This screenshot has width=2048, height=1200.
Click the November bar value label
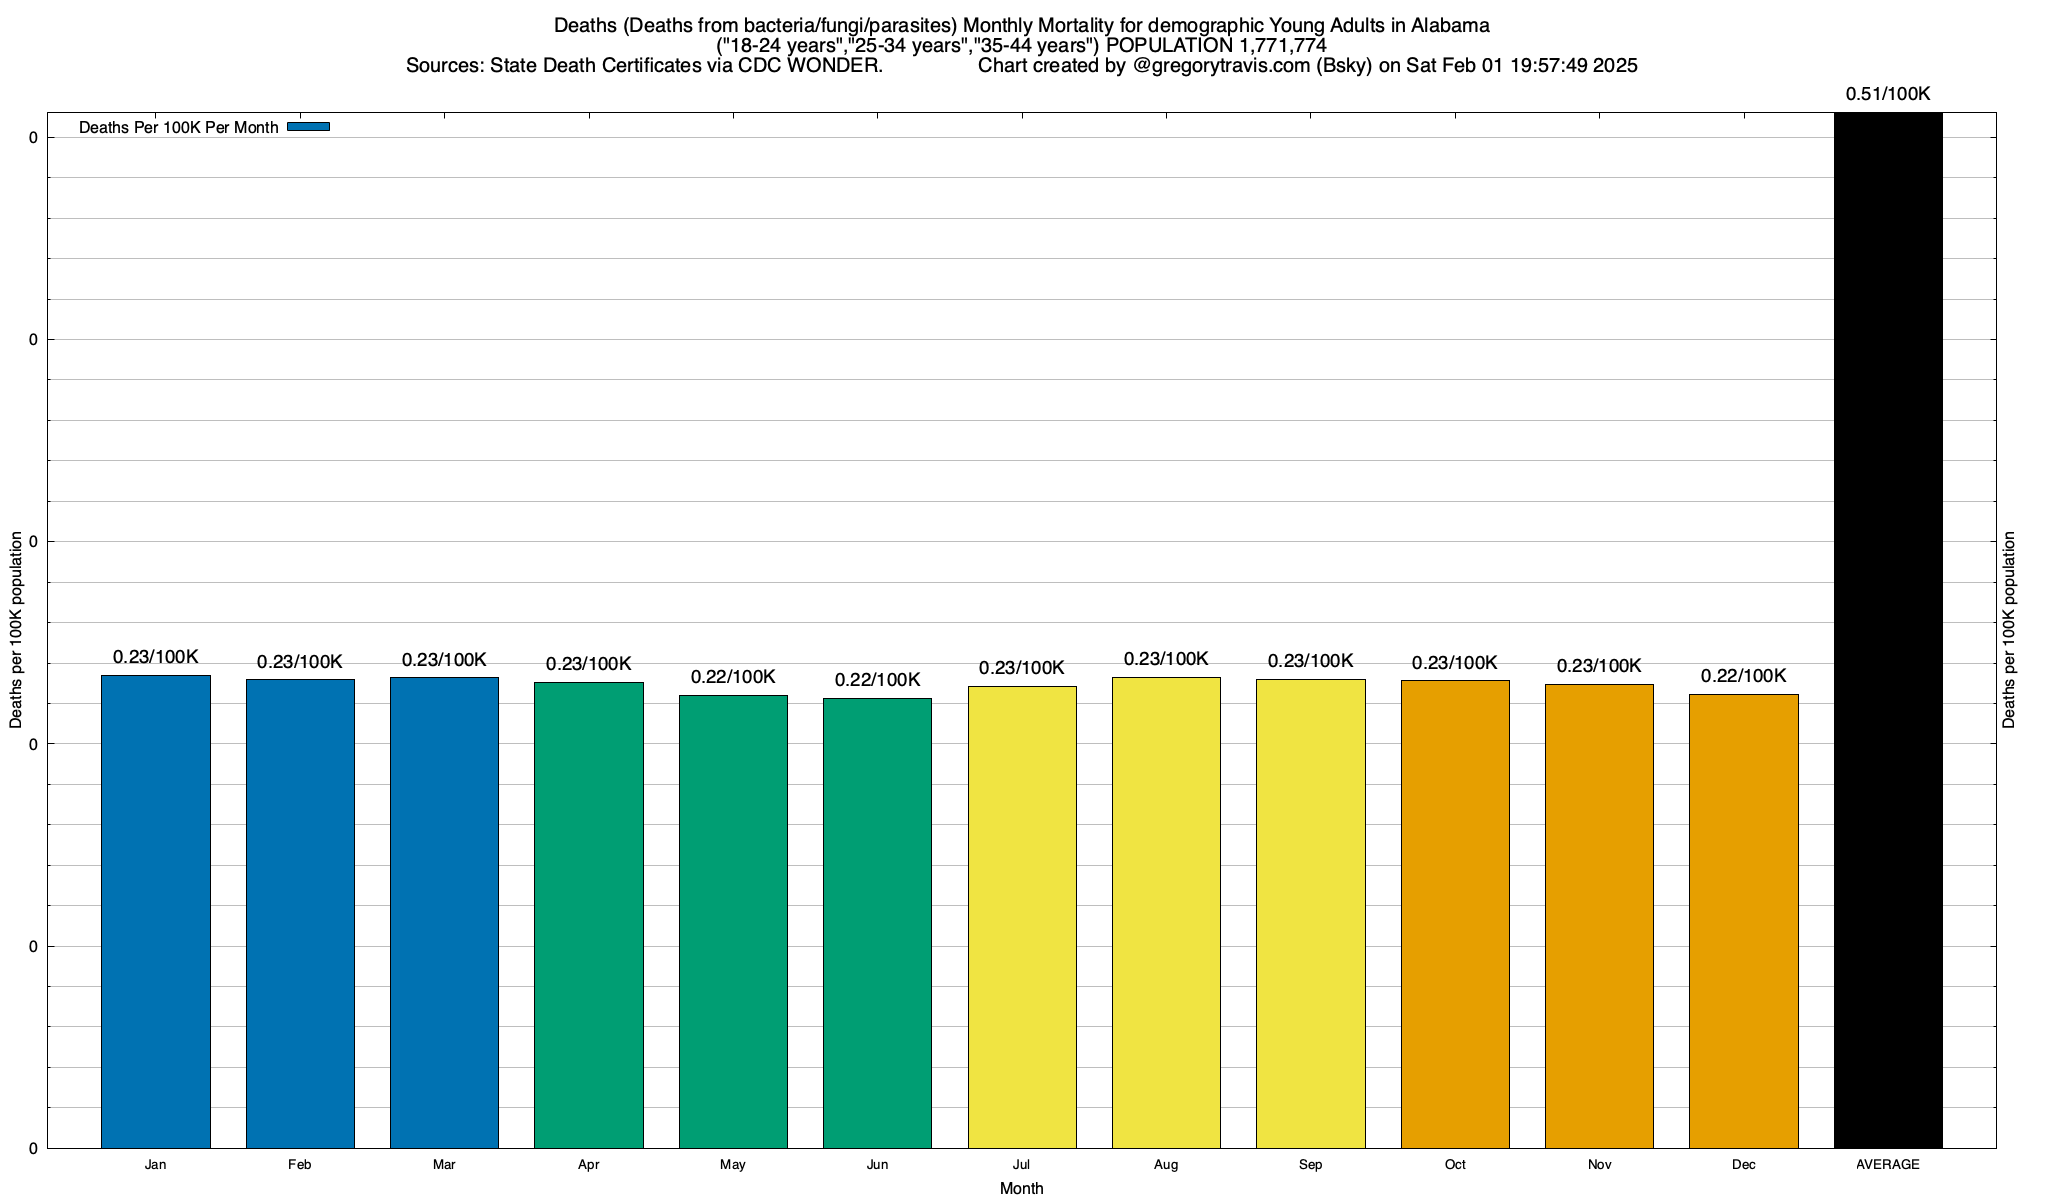coord(1599,666)
